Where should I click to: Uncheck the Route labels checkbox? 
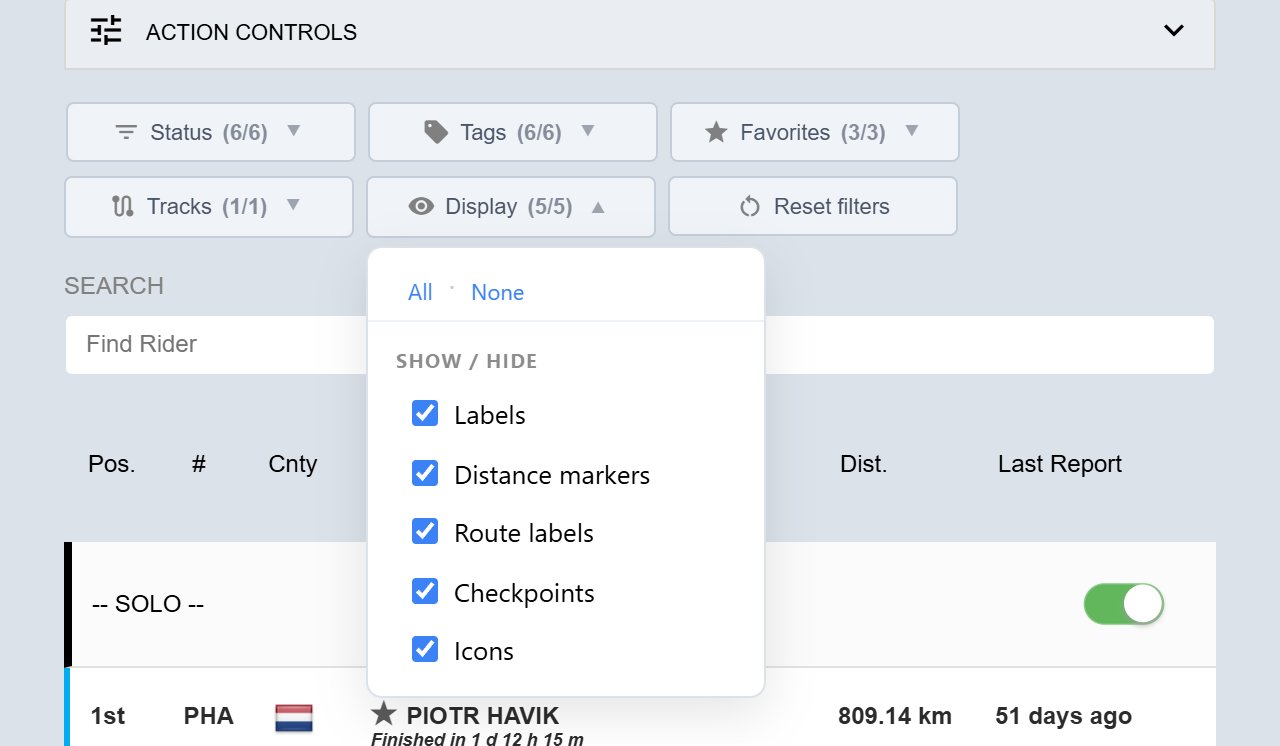tap(425, 531)
